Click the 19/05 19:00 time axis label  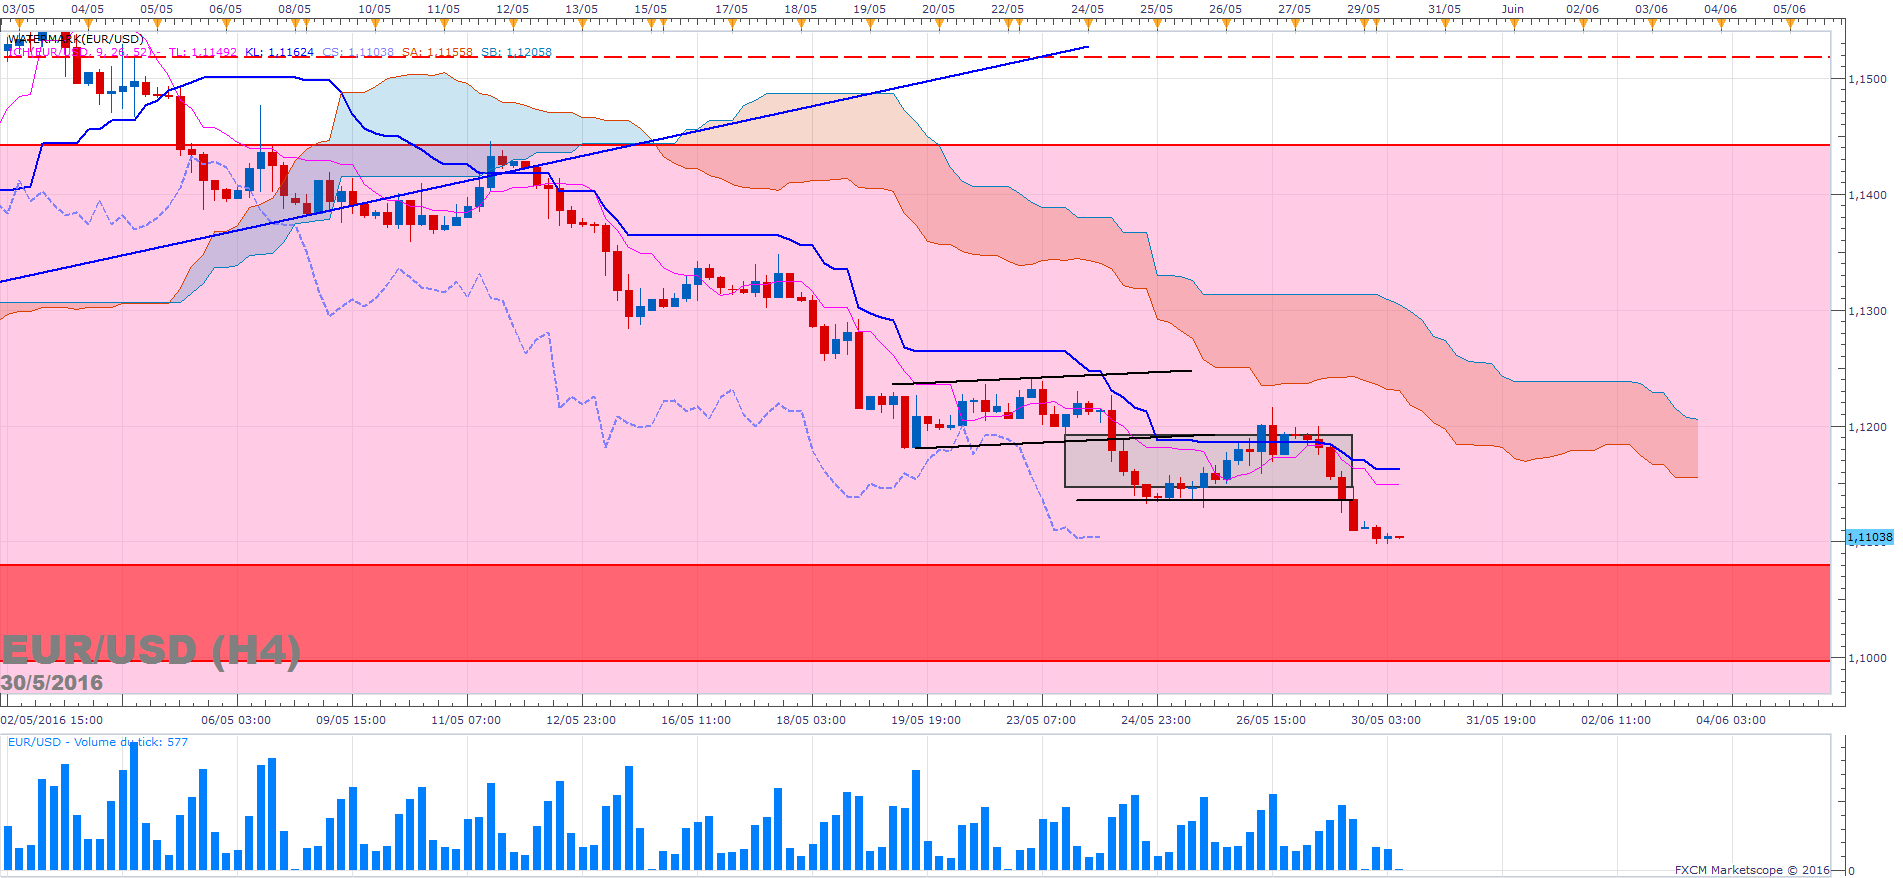925,720
